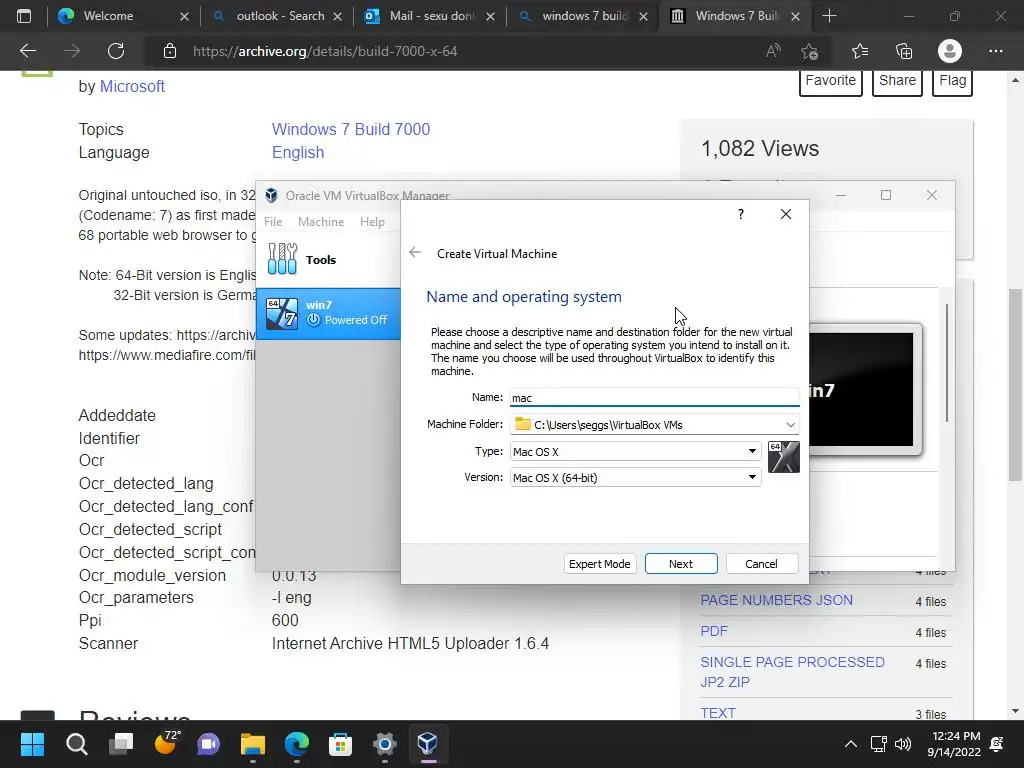Open the tab actions menu icon
The height and width of the screenshot is (768, 1024).
24,16
